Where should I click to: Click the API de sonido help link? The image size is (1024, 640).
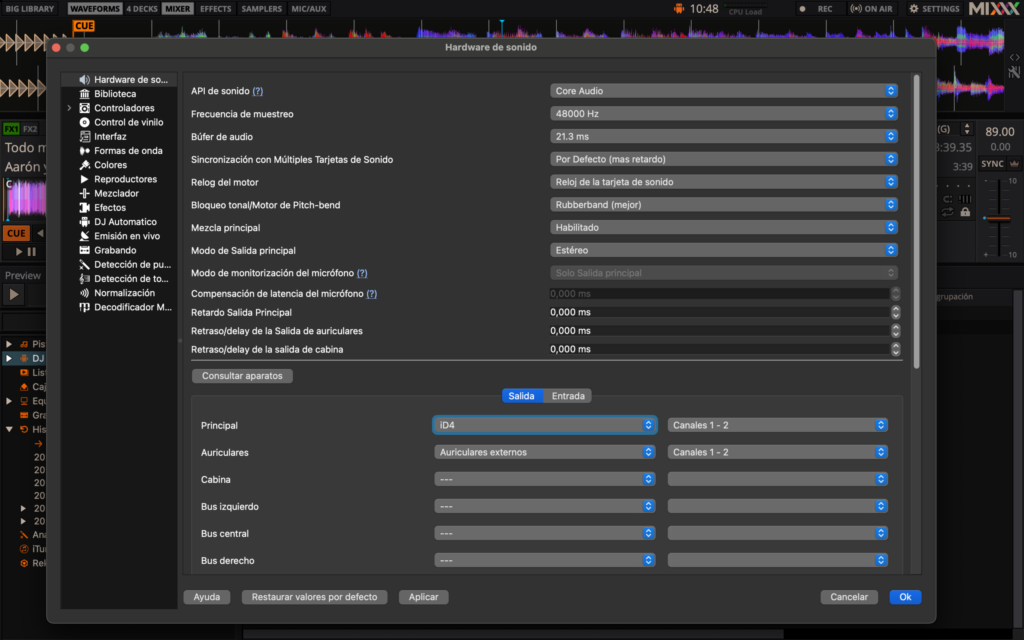258,91
